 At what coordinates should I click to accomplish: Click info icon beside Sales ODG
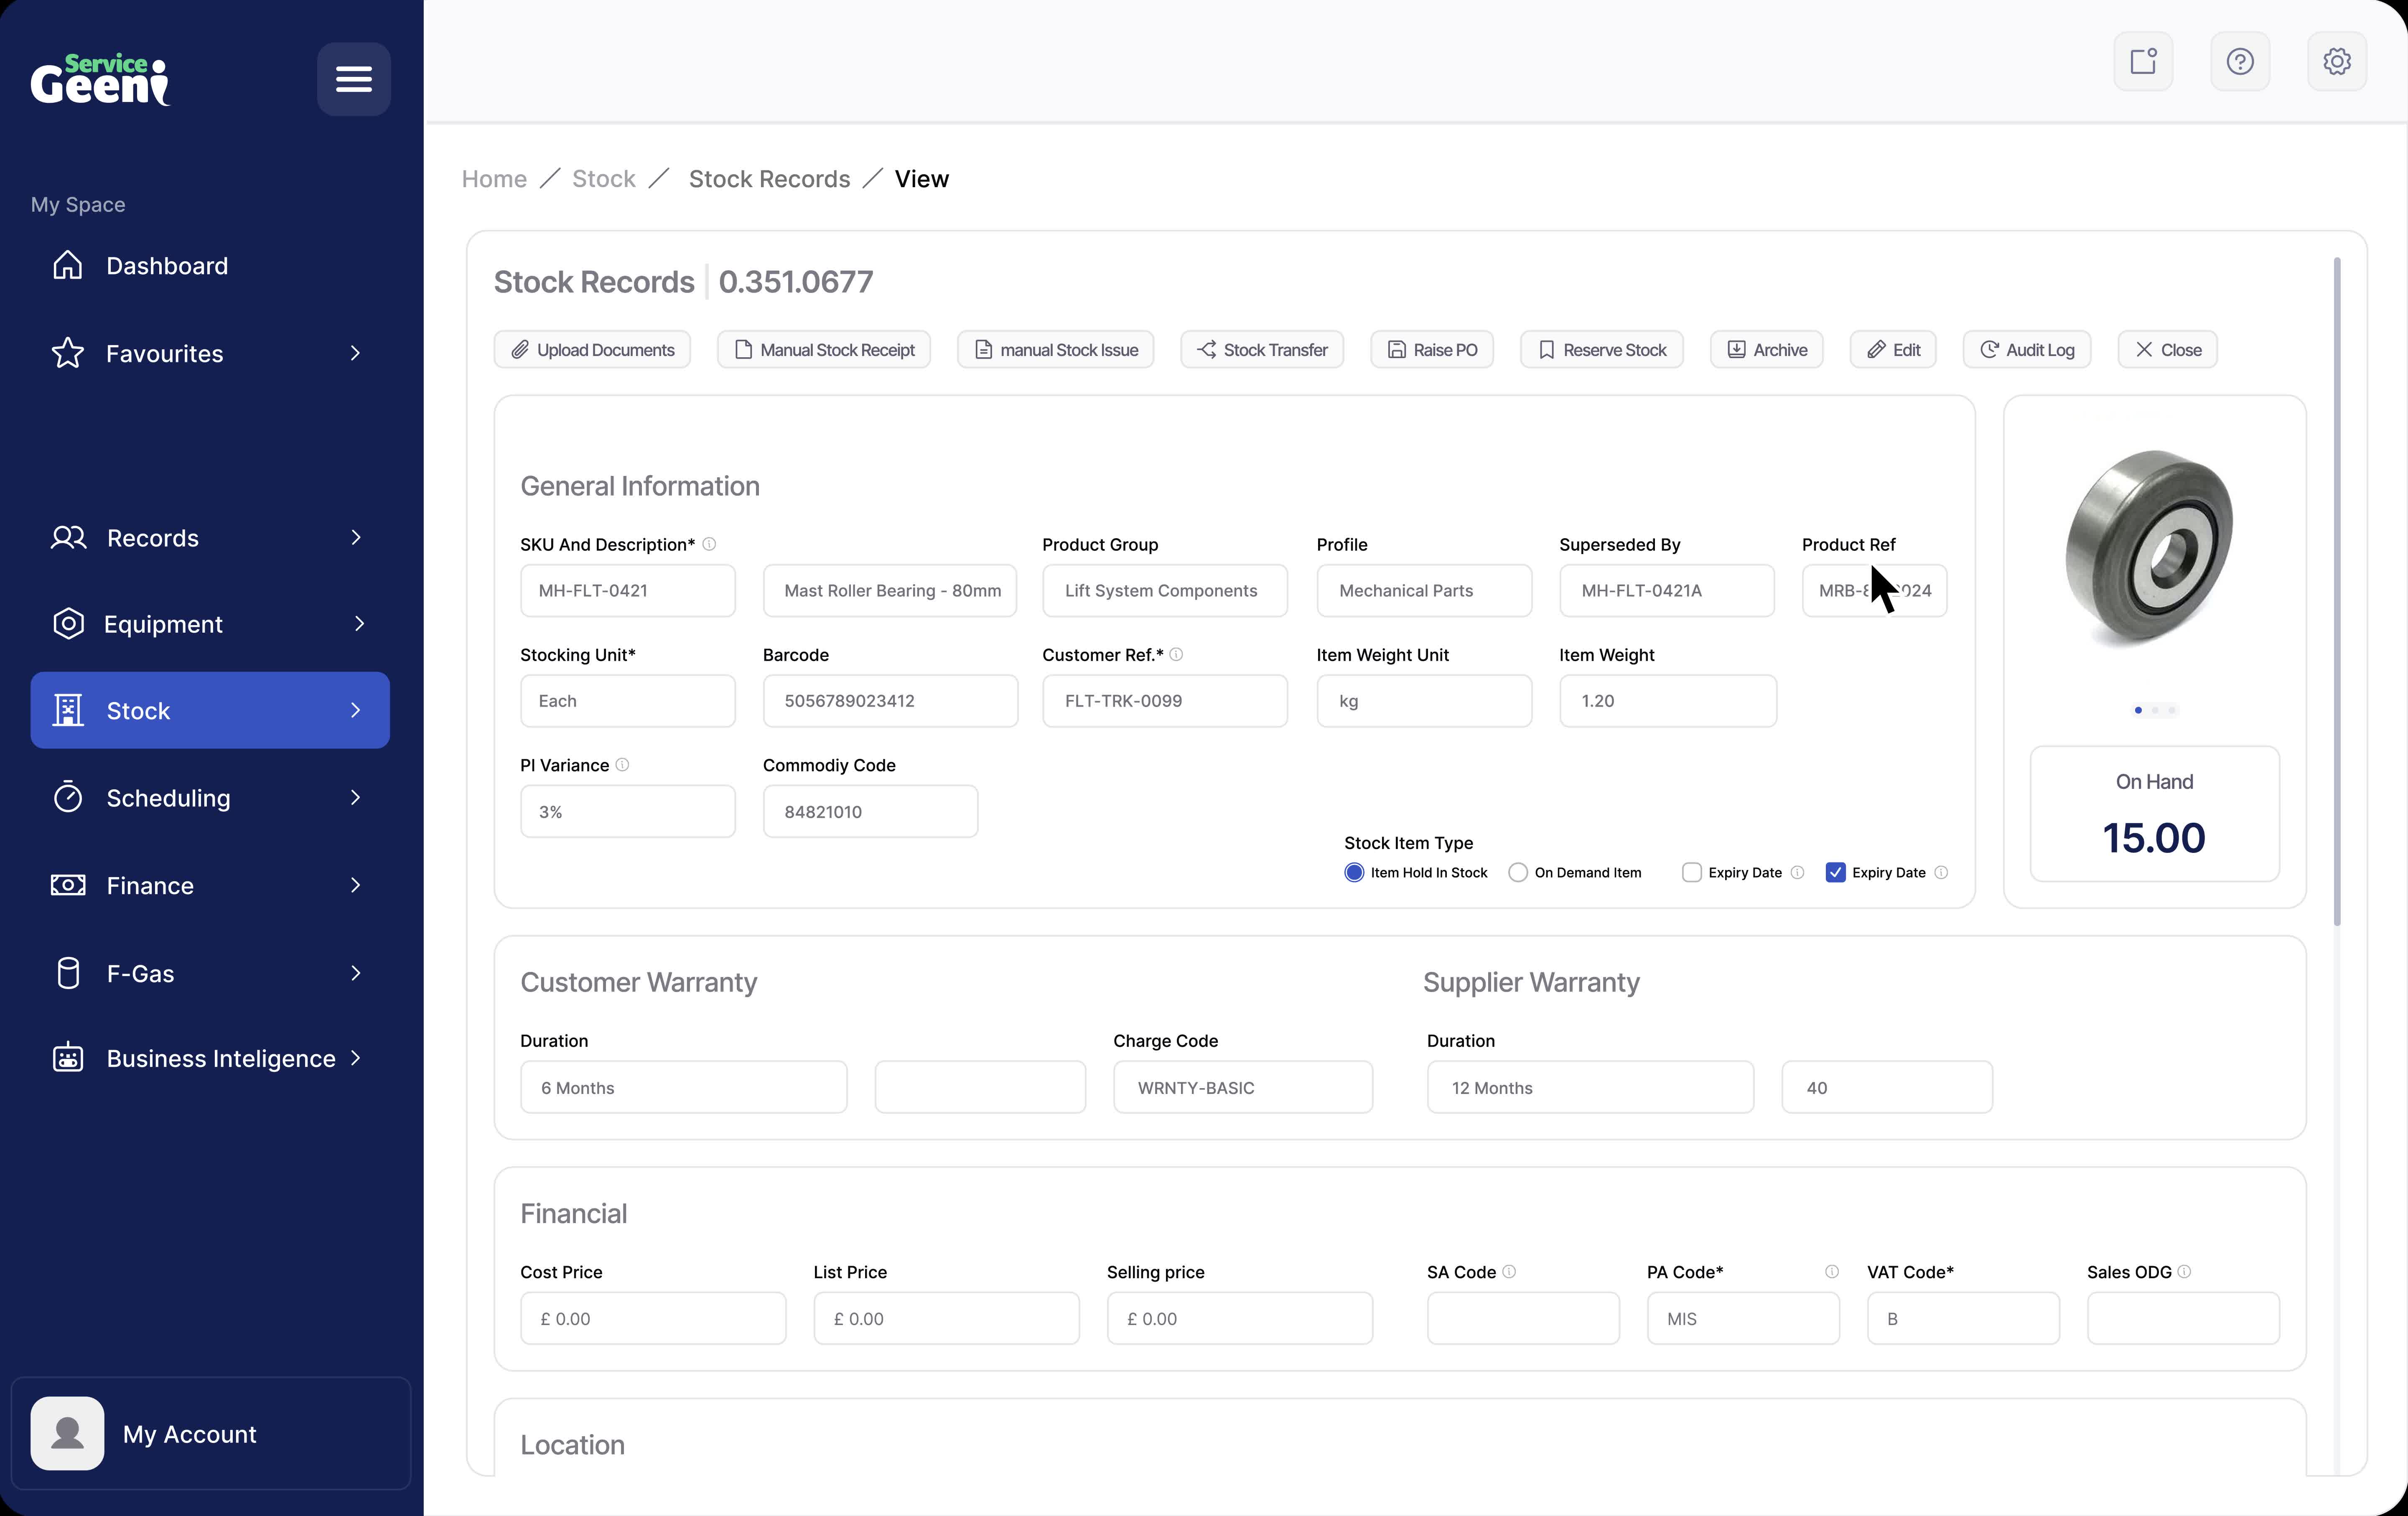tap(2184, 1271)
